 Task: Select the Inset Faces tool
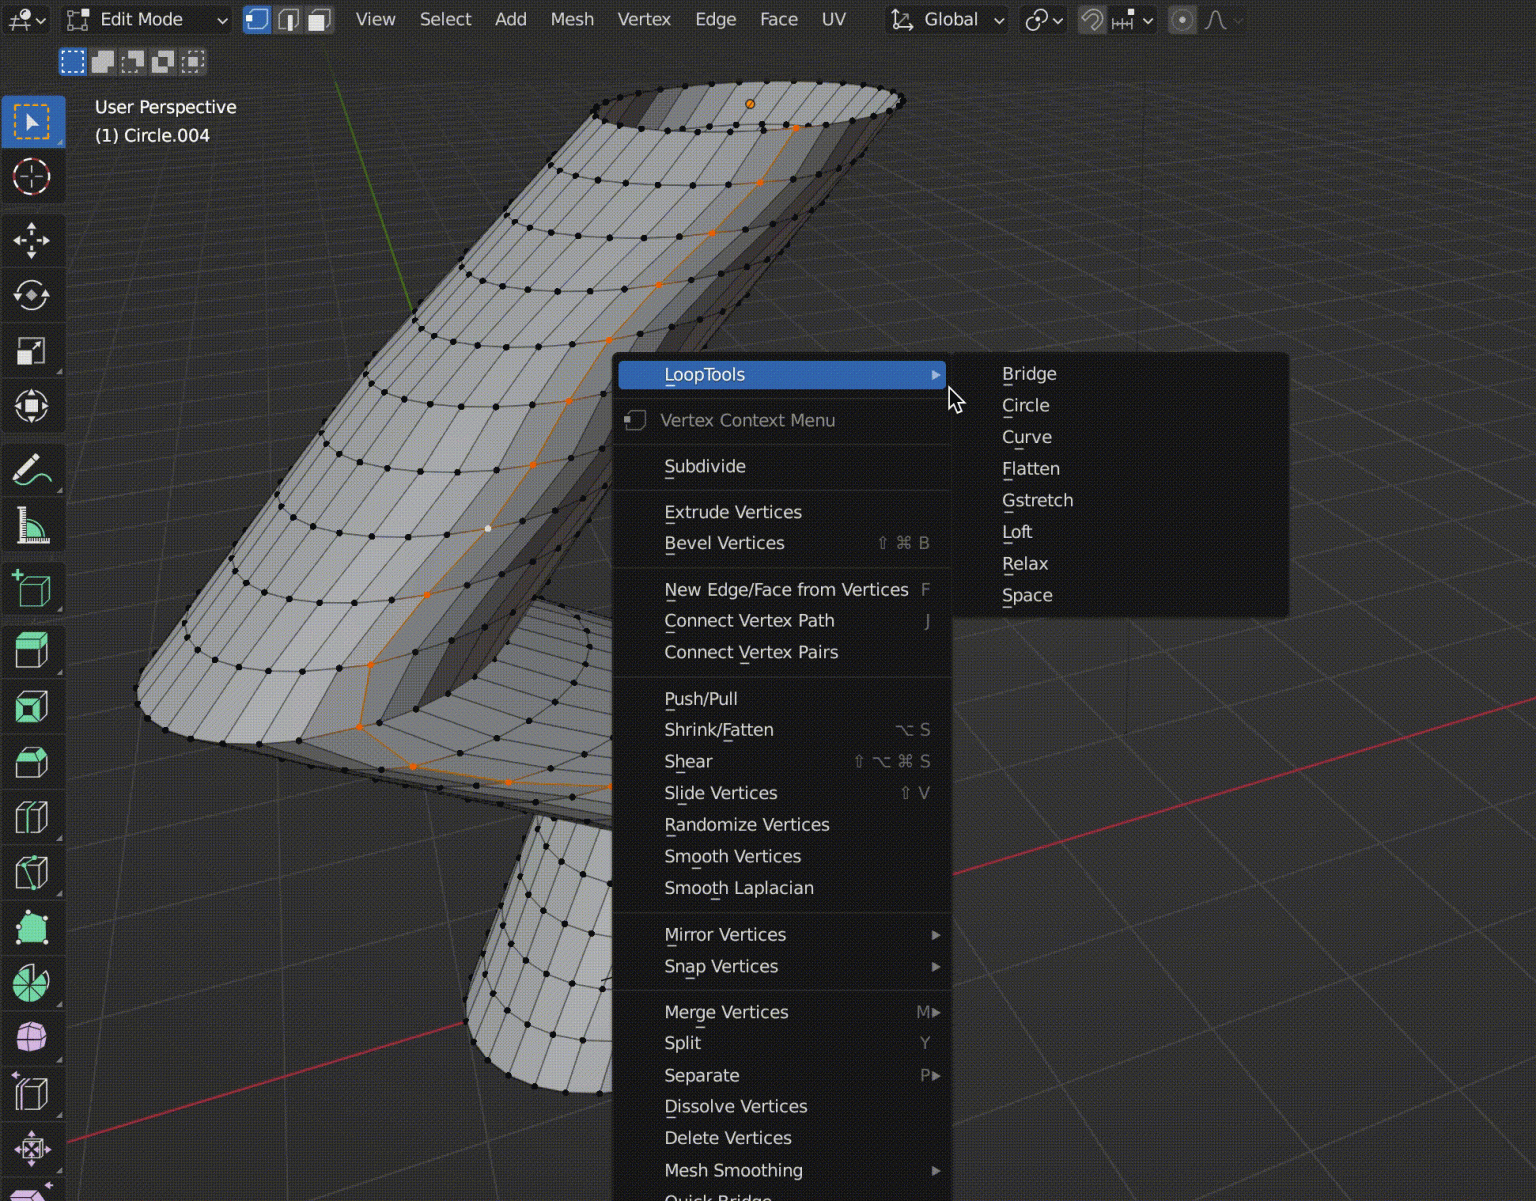tap(33, 706)
